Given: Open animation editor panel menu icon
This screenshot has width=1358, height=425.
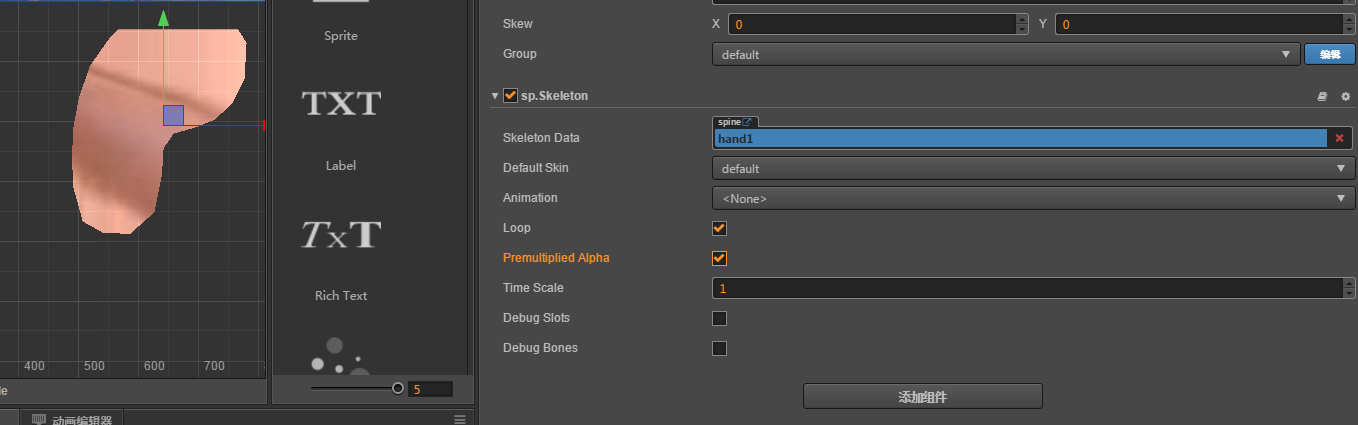Looking at the screenshot, I should 460,419.
